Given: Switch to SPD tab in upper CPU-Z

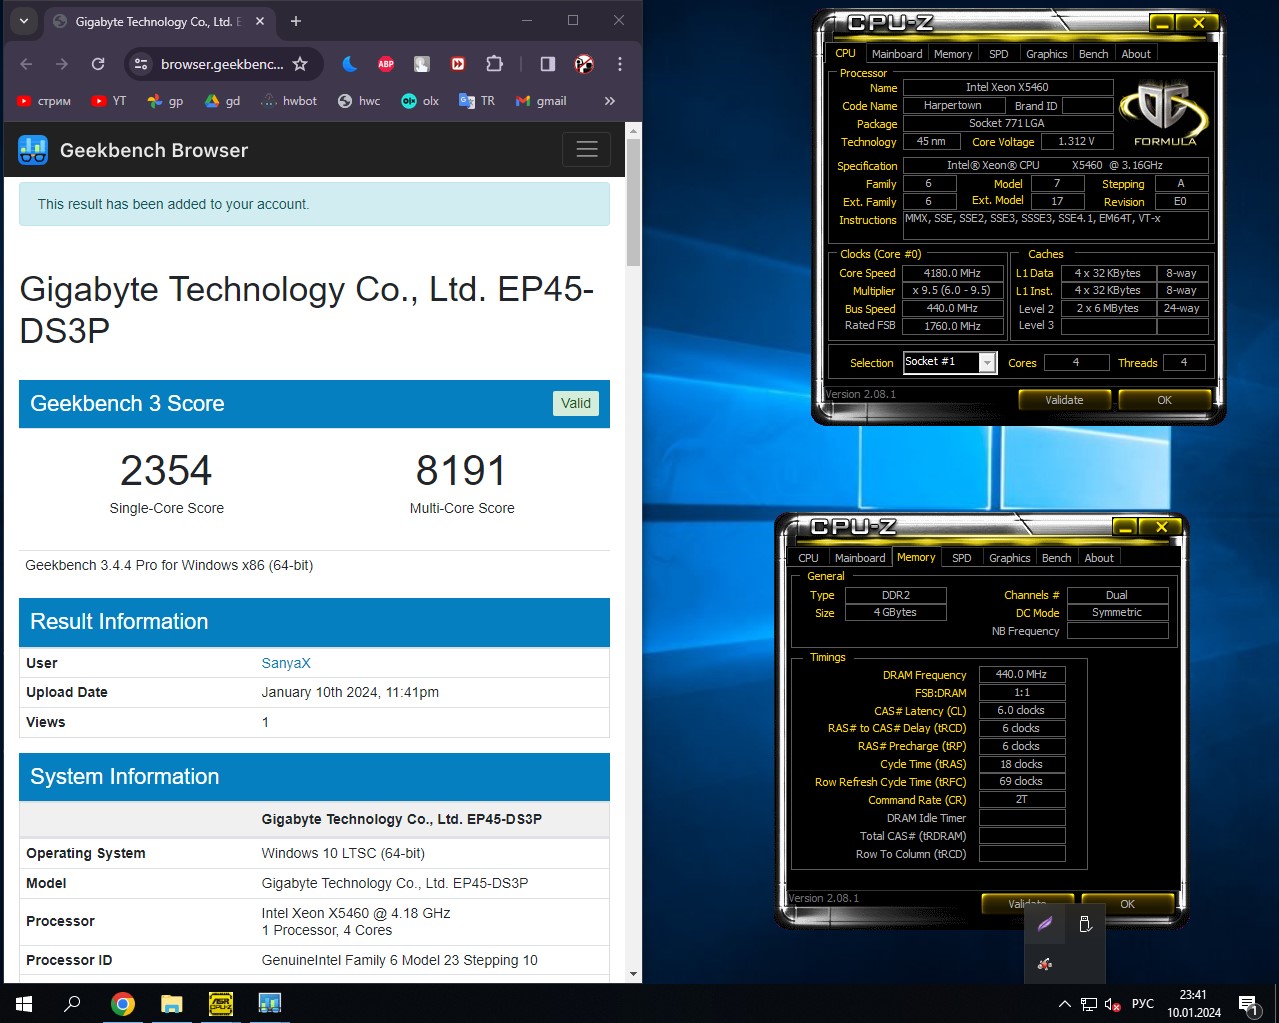Looking at the screenshot, I should click(x=998, y=54).
